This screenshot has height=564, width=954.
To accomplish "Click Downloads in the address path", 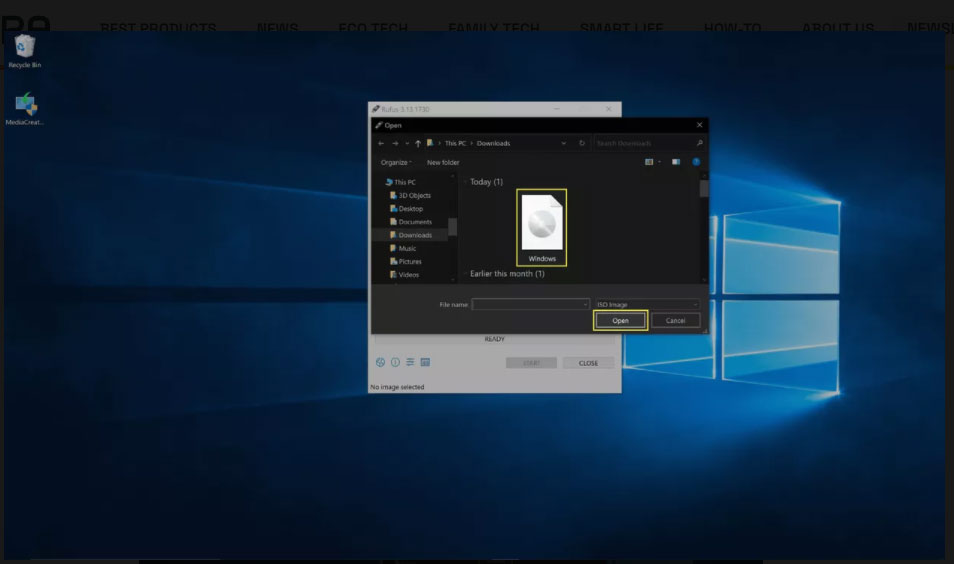I will (493, 144).
